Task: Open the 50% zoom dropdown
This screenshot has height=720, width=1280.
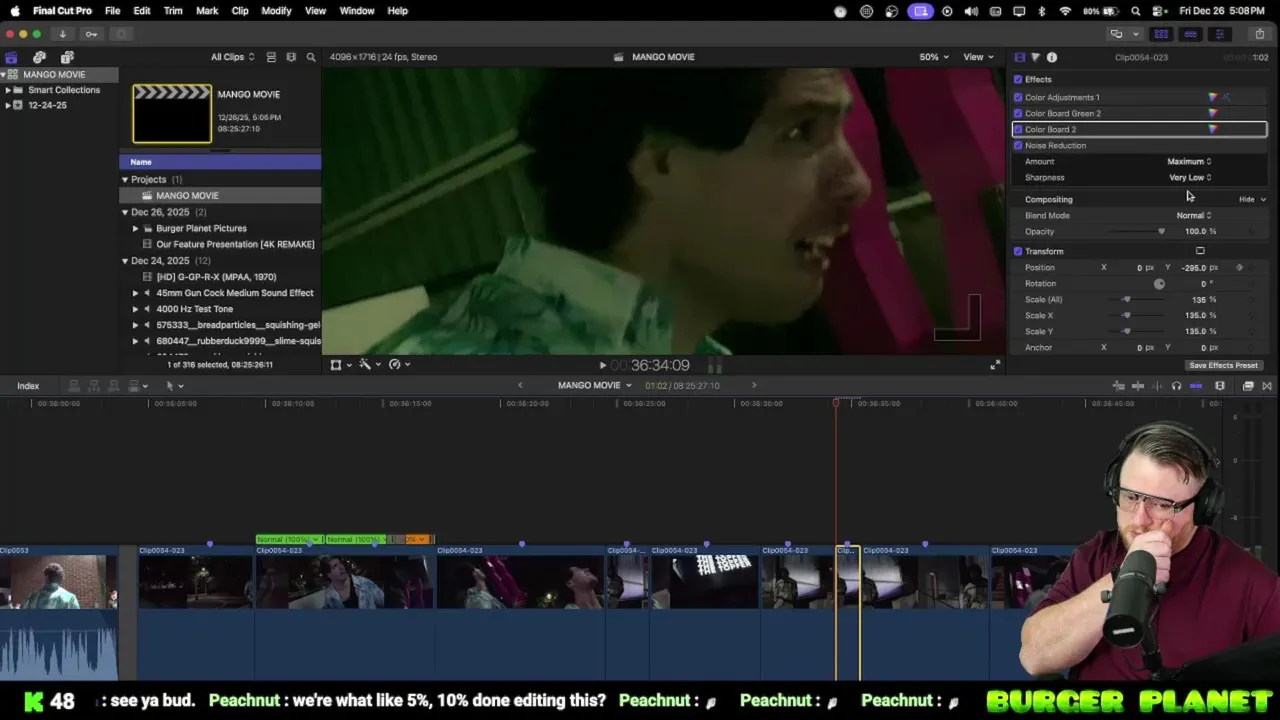Action: (934, 57)
